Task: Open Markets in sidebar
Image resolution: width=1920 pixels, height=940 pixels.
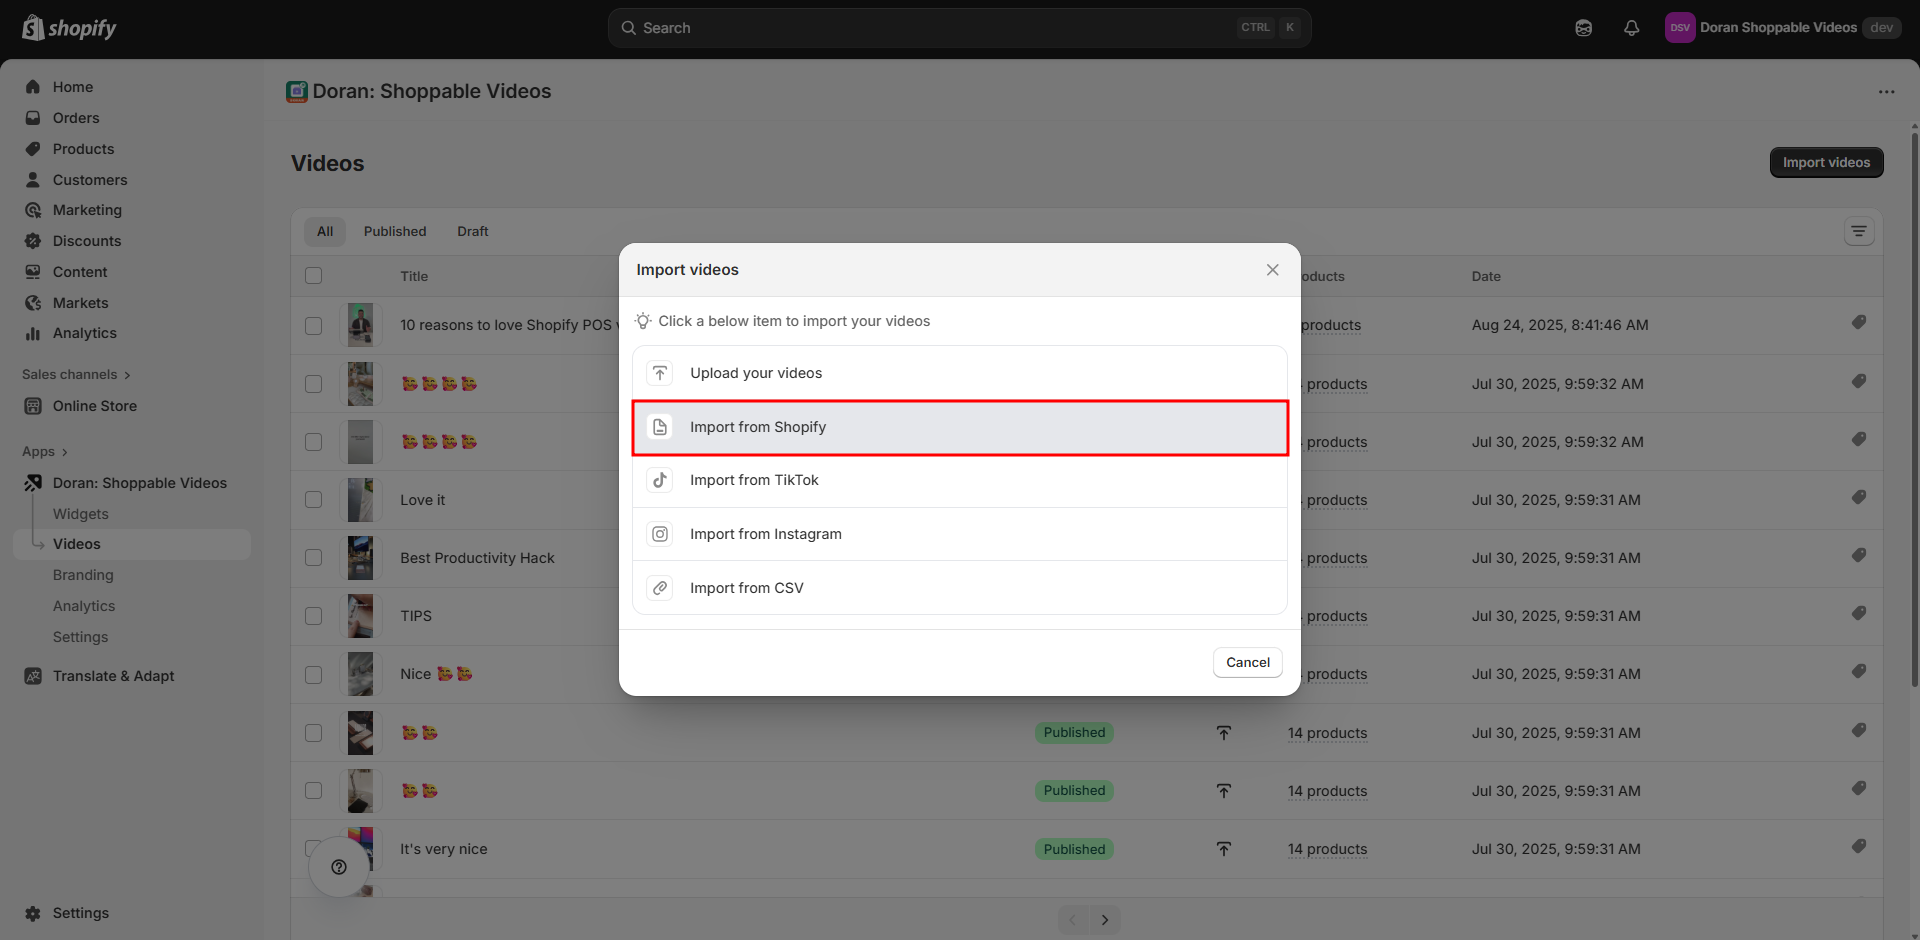Action: coord(80,303)
